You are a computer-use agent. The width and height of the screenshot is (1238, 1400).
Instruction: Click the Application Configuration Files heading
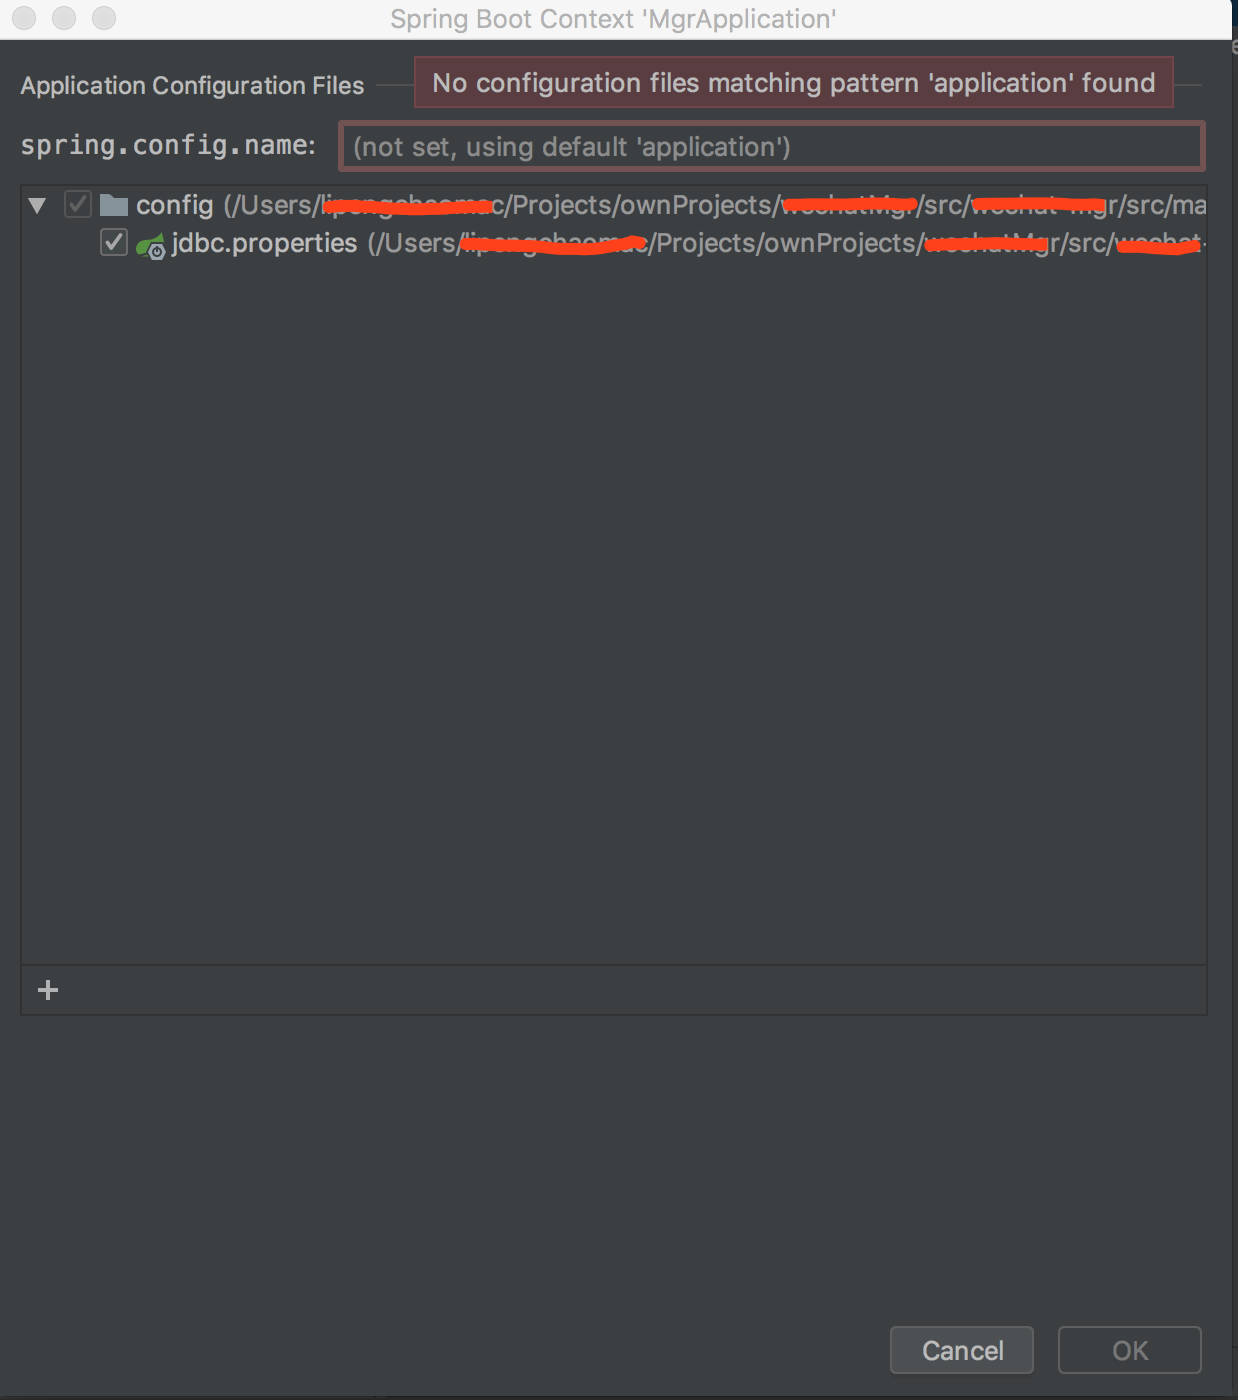[192, 86]
